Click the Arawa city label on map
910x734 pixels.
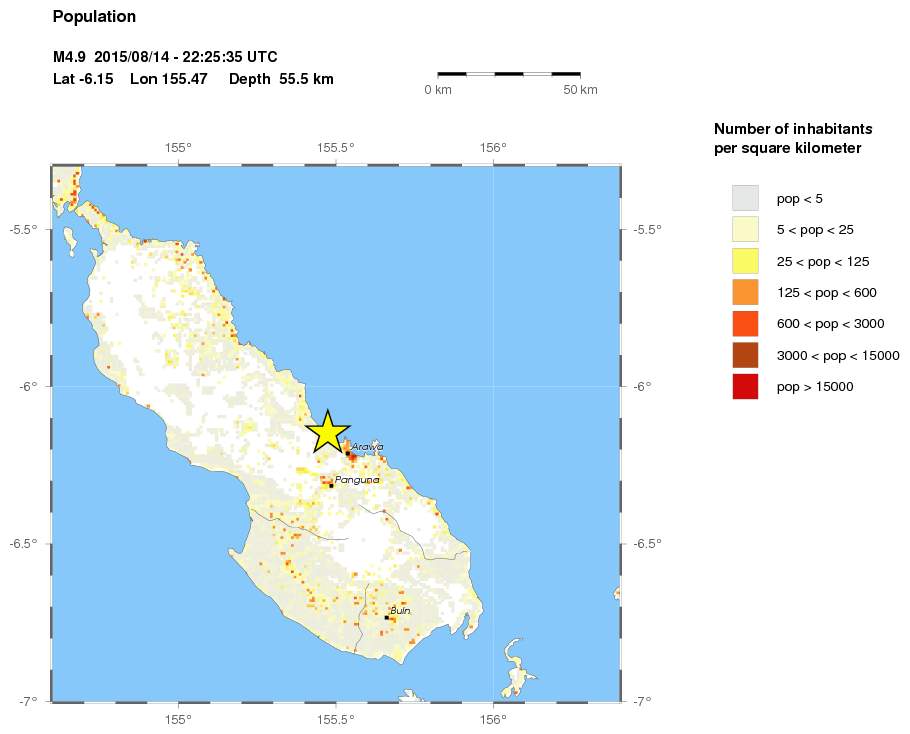(x=367, y=447)
